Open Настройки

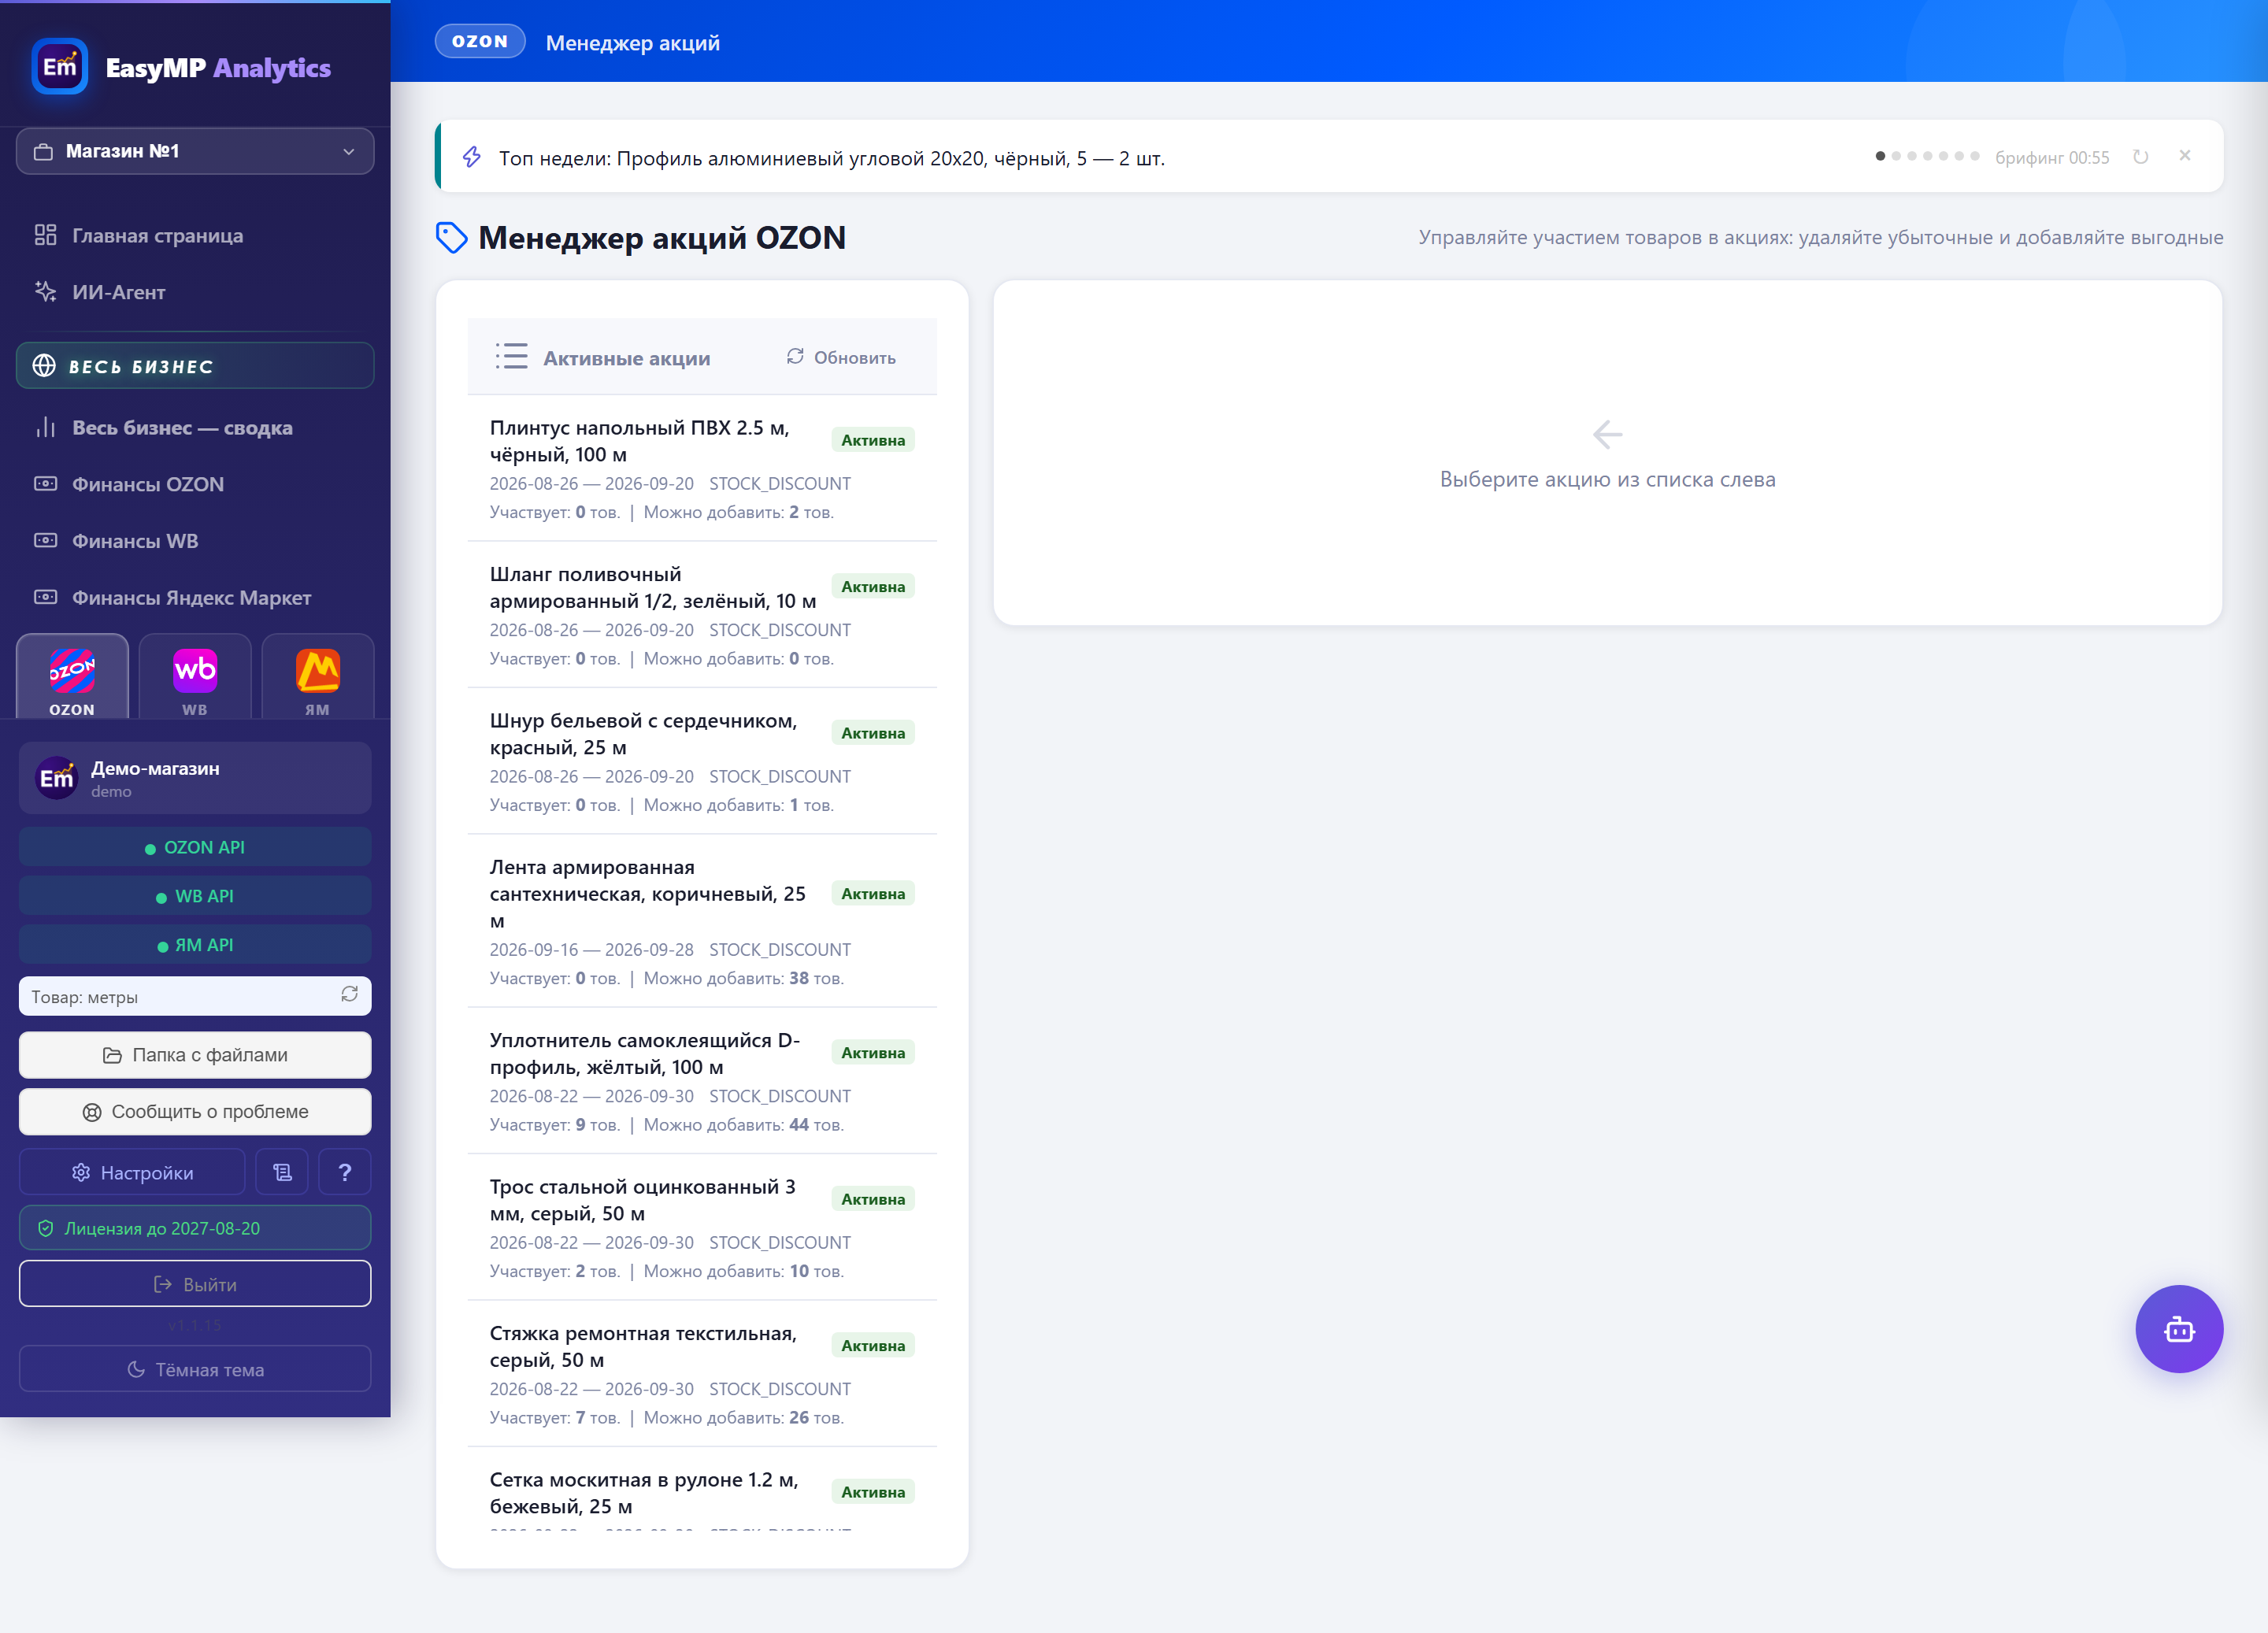coord(132,1172)
